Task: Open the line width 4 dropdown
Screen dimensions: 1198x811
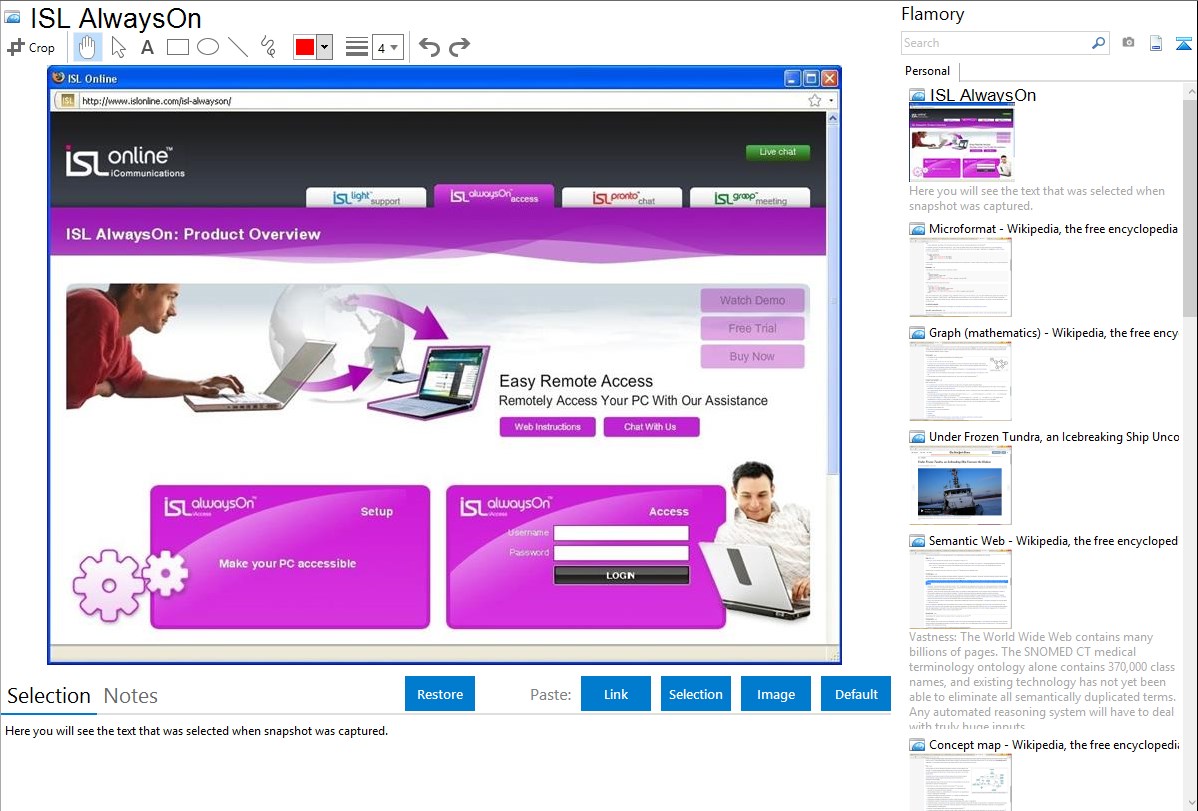Action: click(387, 47)
